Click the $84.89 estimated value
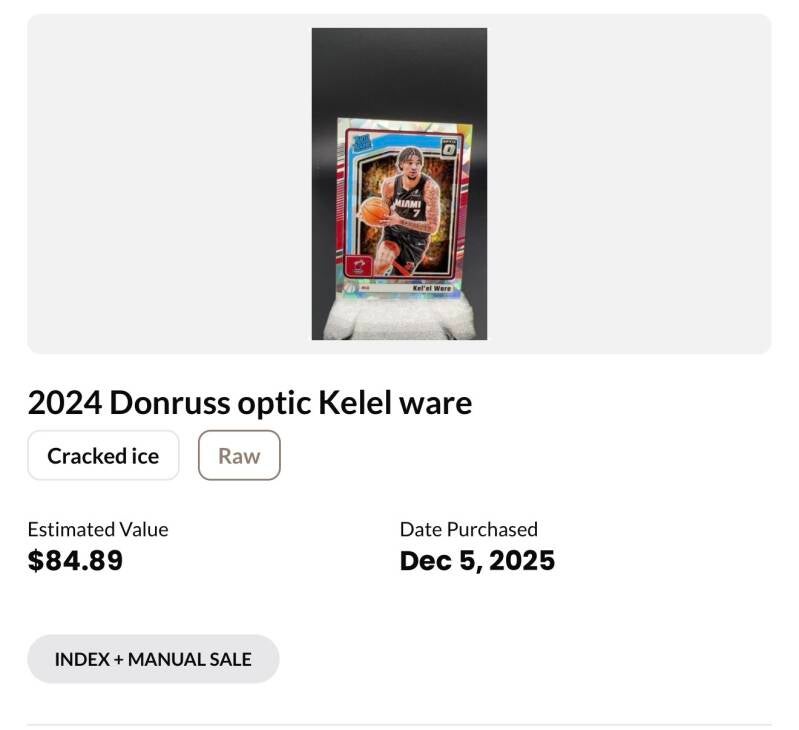Viewport: 799px width, 730px height. click(x=75, y=560)
